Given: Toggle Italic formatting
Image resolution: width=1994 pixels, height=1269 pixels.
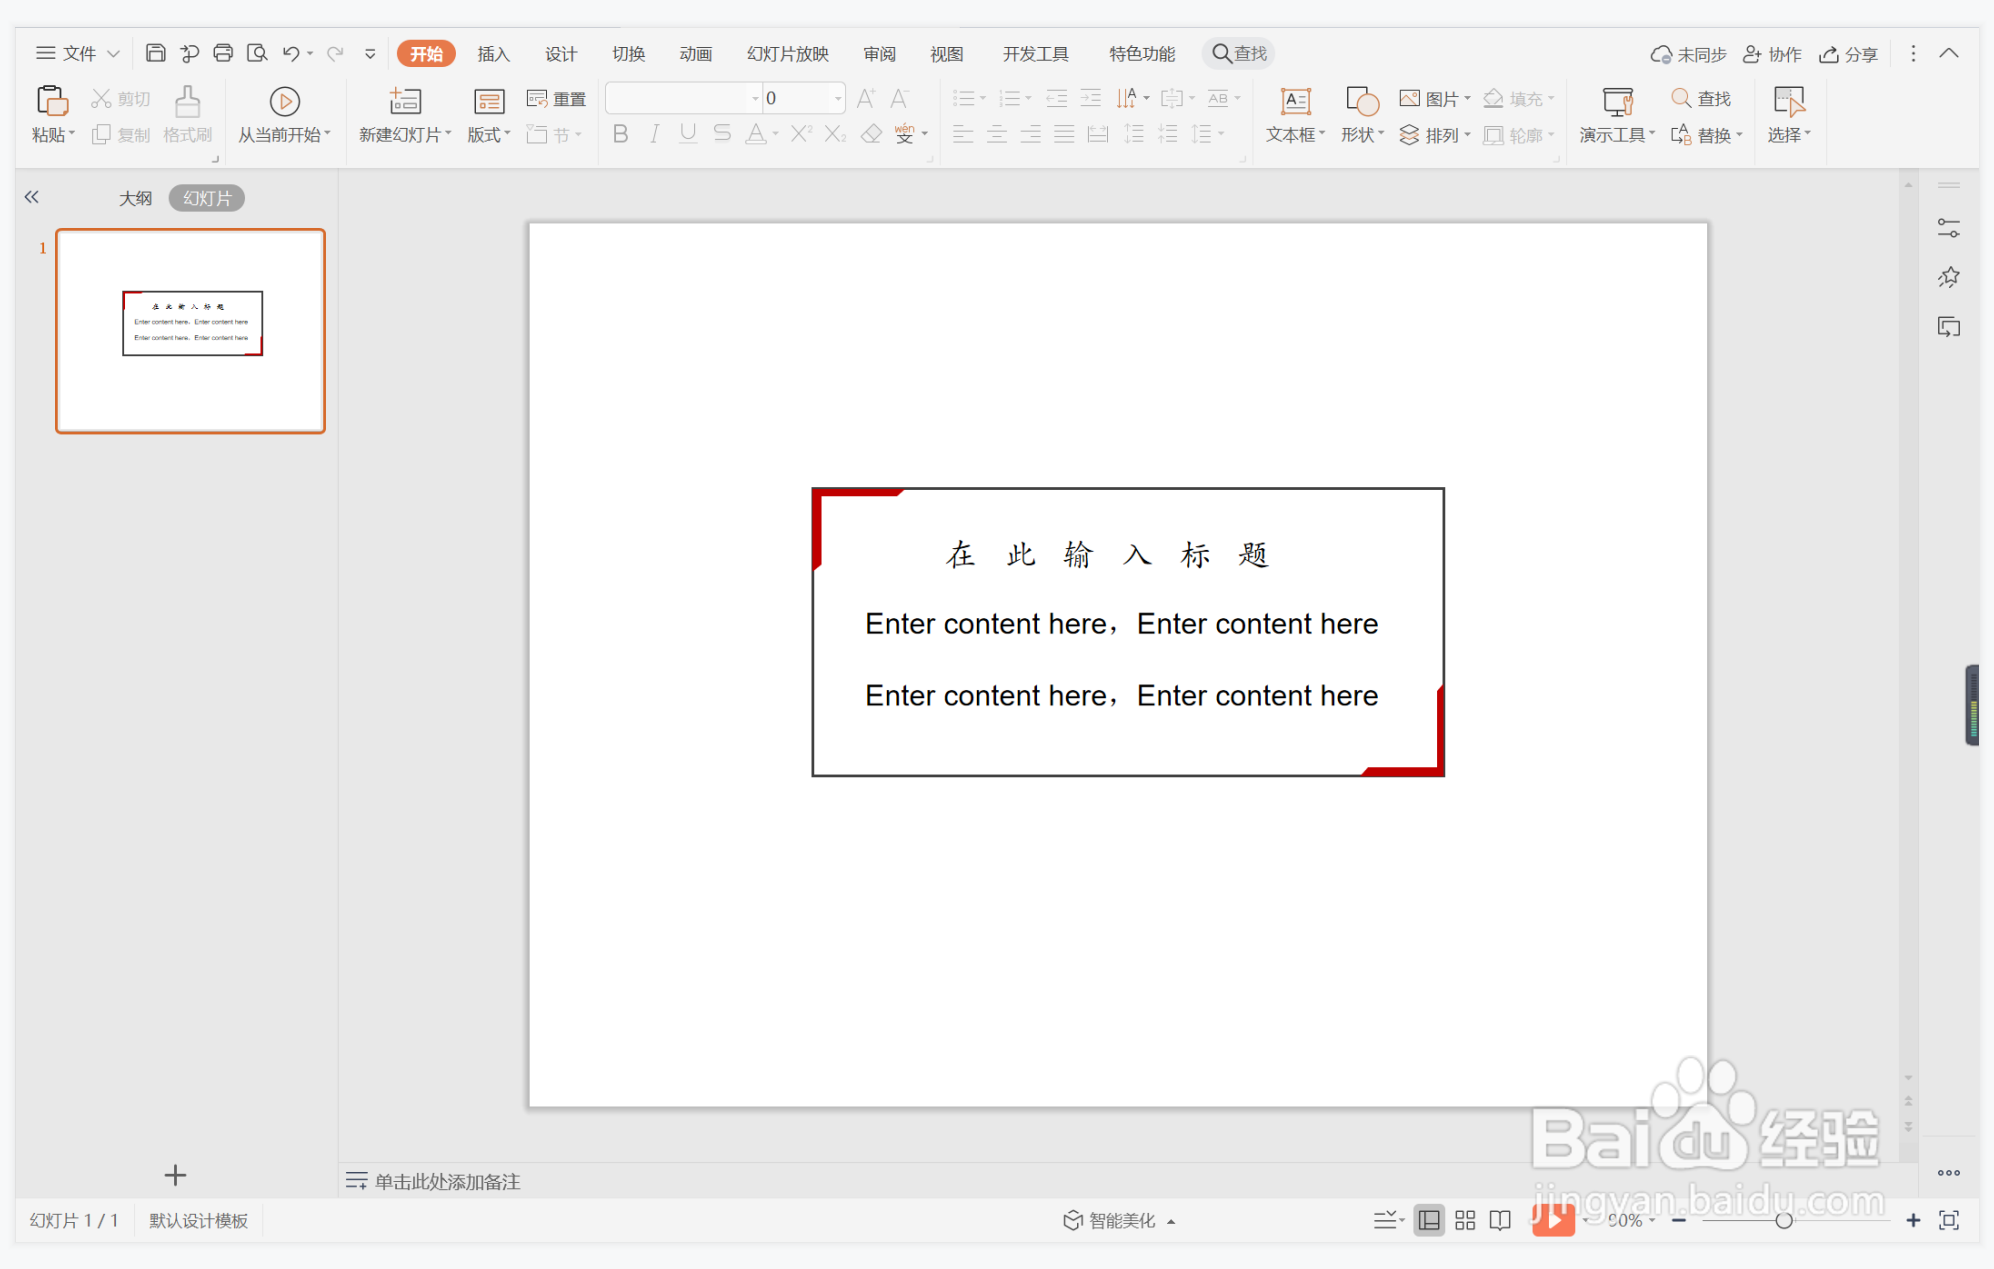Looking at the screenshot, I should click(x=654, y=134).
